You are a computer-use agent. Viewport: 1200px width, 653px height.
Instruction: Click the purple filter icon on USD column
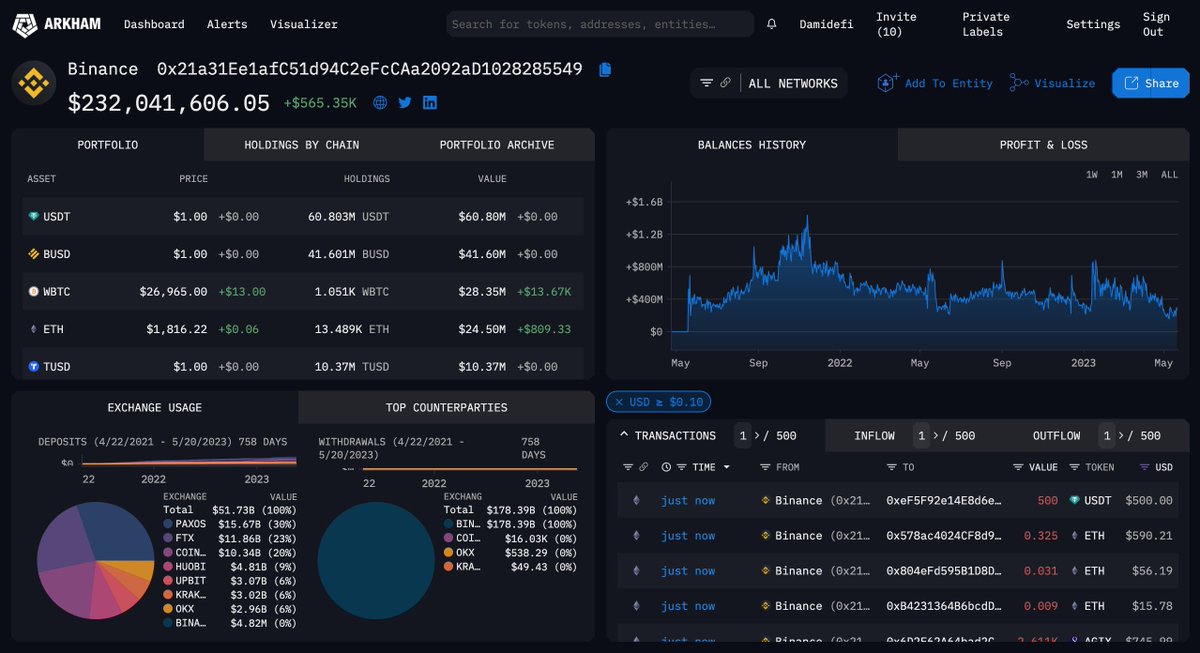pos(1145,467)
